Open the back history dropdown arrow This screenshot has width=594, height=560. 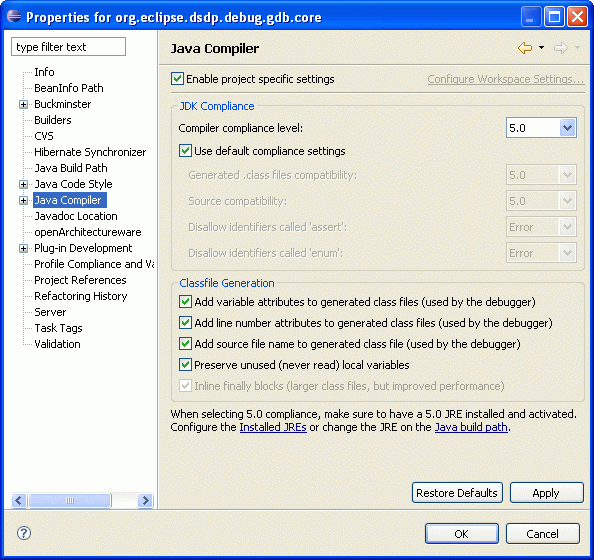coord(541,48)
